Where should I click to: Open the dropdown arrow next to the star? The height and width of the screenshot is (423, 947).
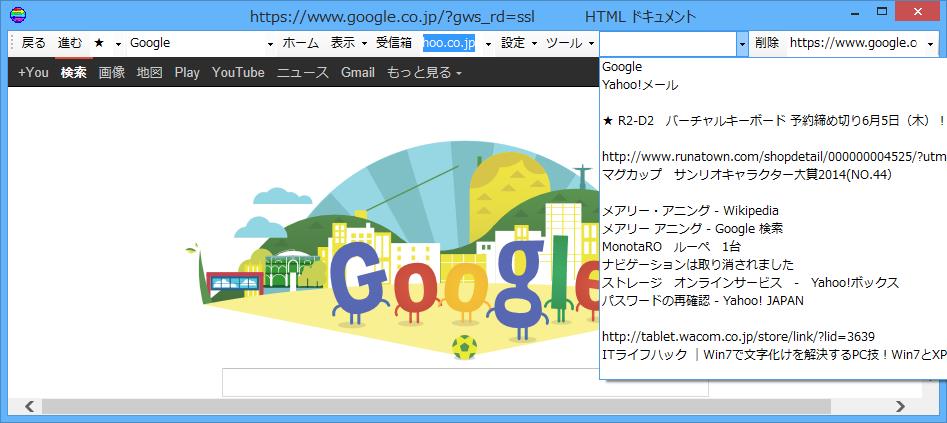point(118,44)
